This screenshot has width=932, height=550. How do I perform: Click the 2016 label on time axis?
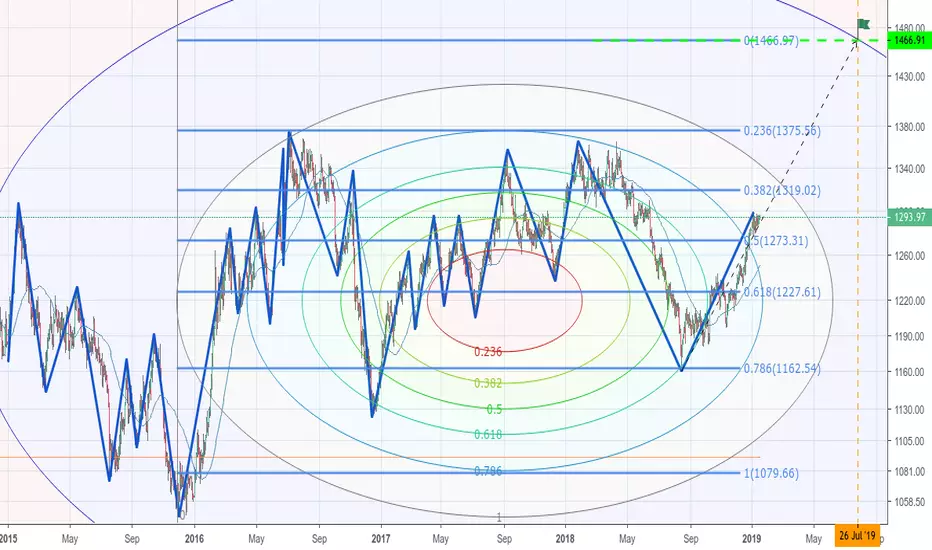click(194, 539)
